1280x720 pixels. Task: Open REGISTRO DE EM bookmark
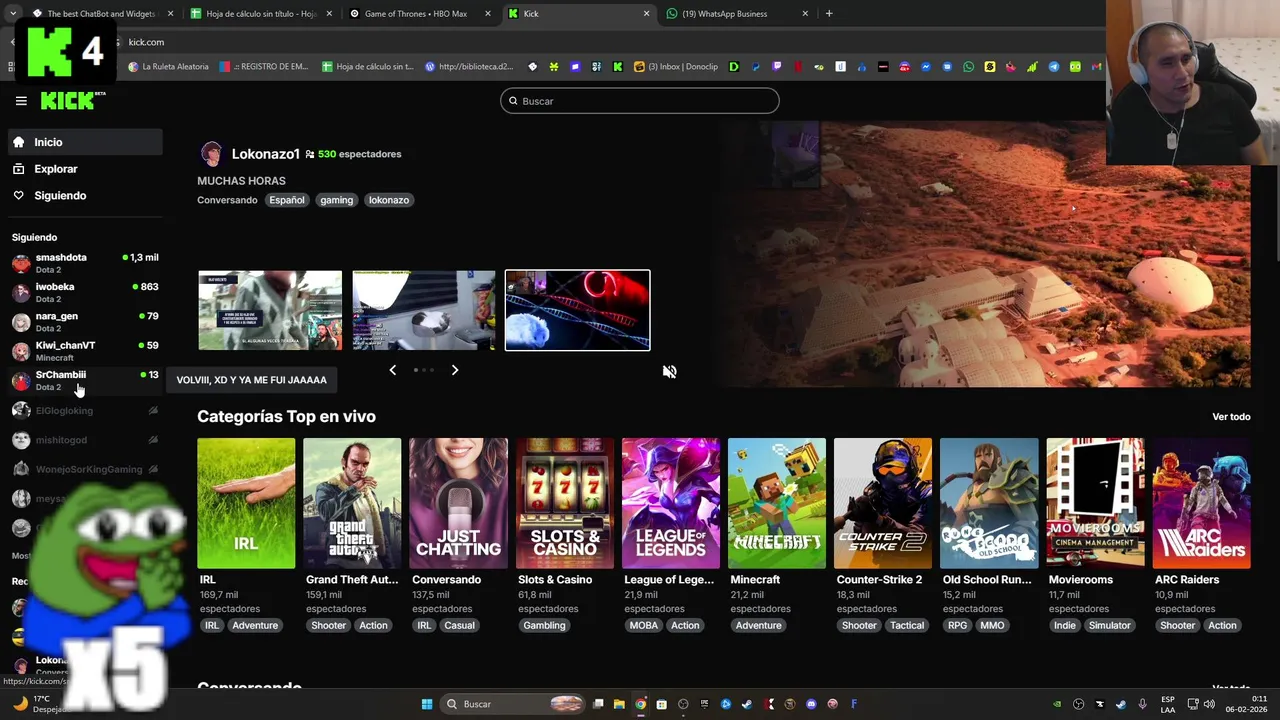pyautogui.click(x=264, y=67)
